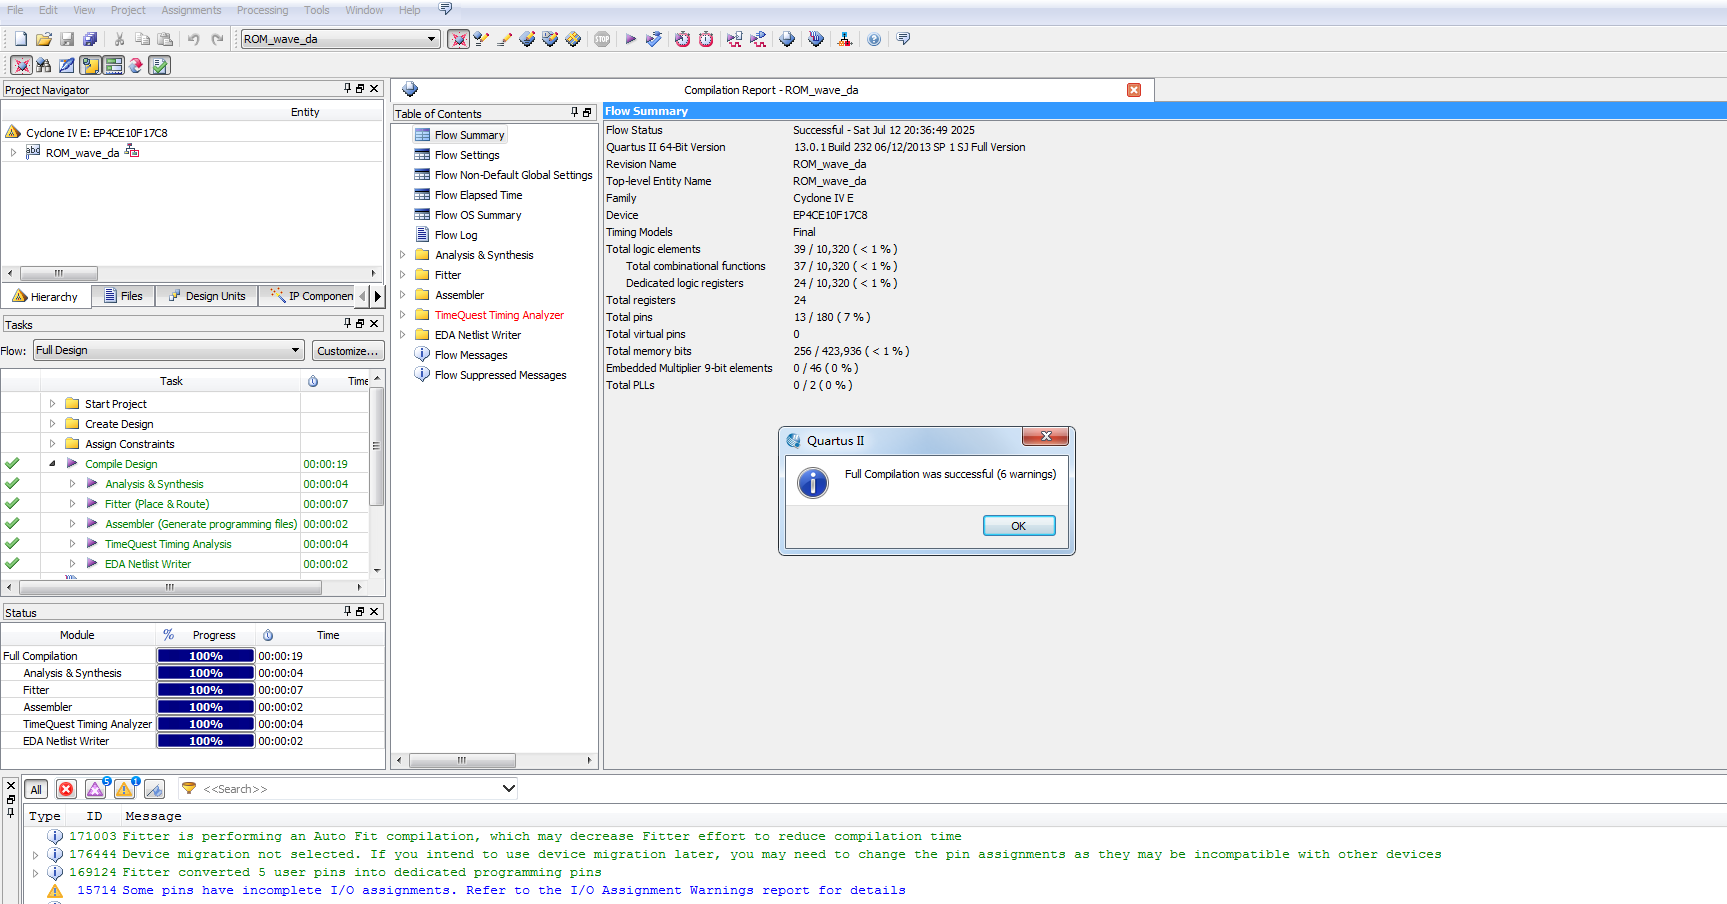The width and height of the screenshot is (1727, 904).
Task: Click the Full Compilation 100% progress bar
Action: pyautogui.click(x=206, y=656)
